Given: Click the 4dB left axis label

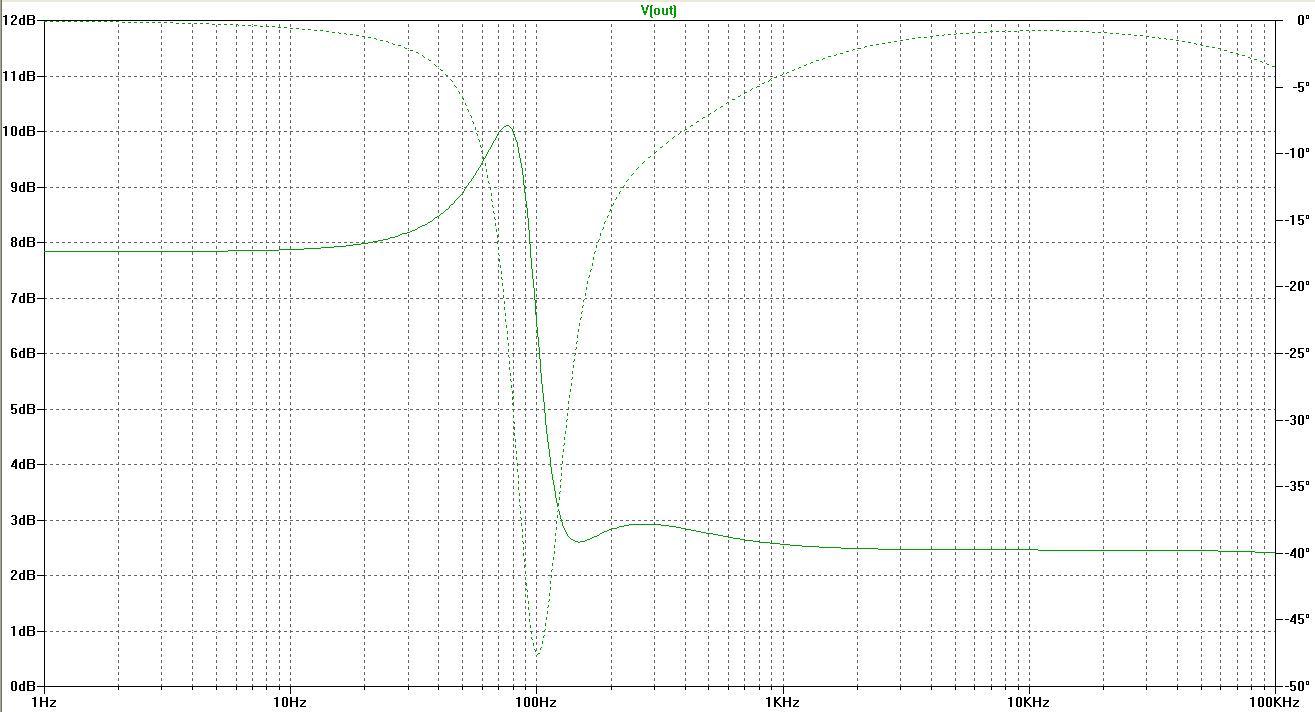Looking at the screenshot, I should [22, 464].
